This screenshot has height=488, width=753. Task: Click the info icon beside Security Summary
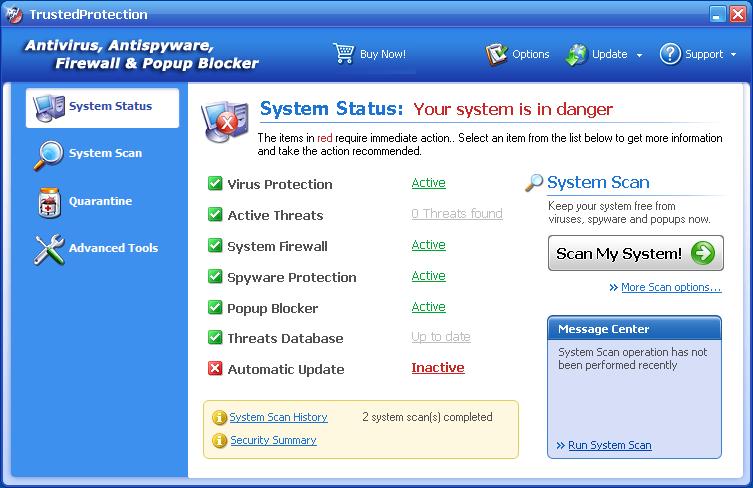tap(219, 440)
